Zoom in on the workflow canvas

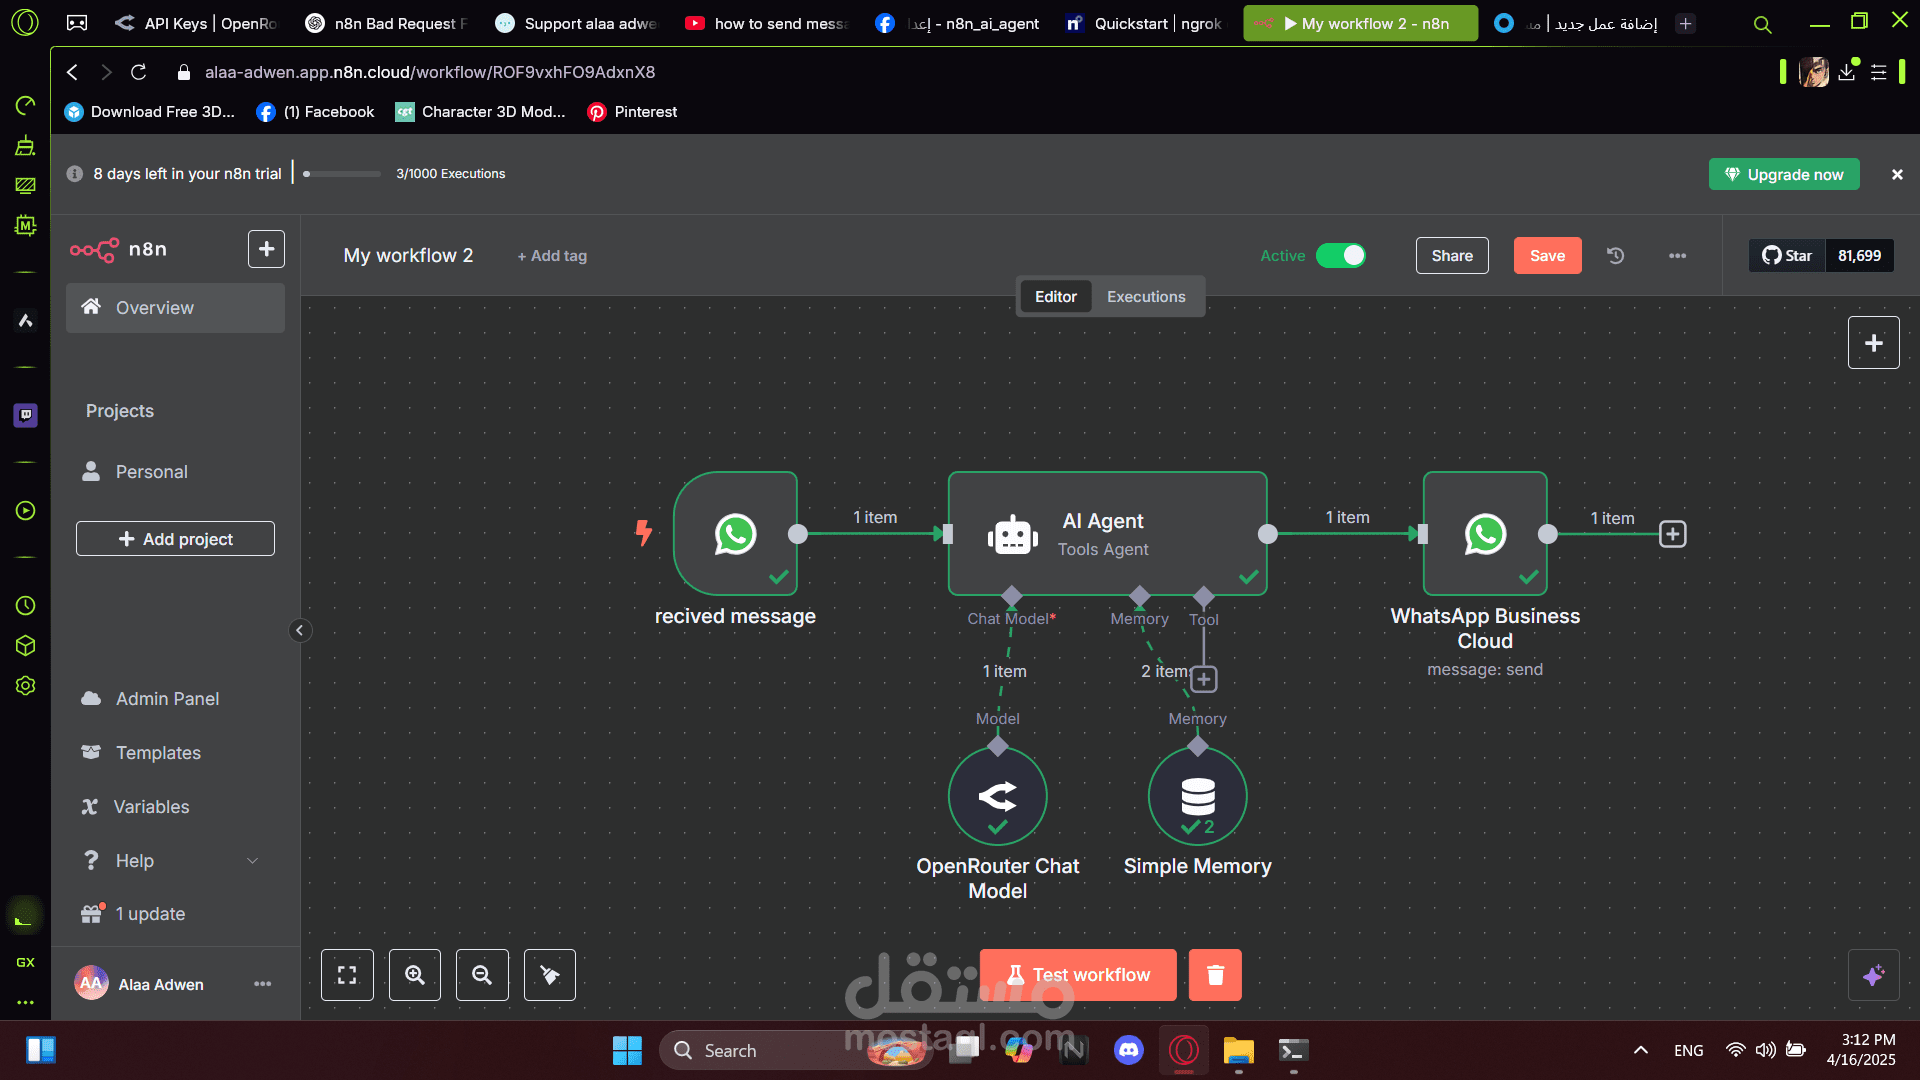click(x=415, y=975)
